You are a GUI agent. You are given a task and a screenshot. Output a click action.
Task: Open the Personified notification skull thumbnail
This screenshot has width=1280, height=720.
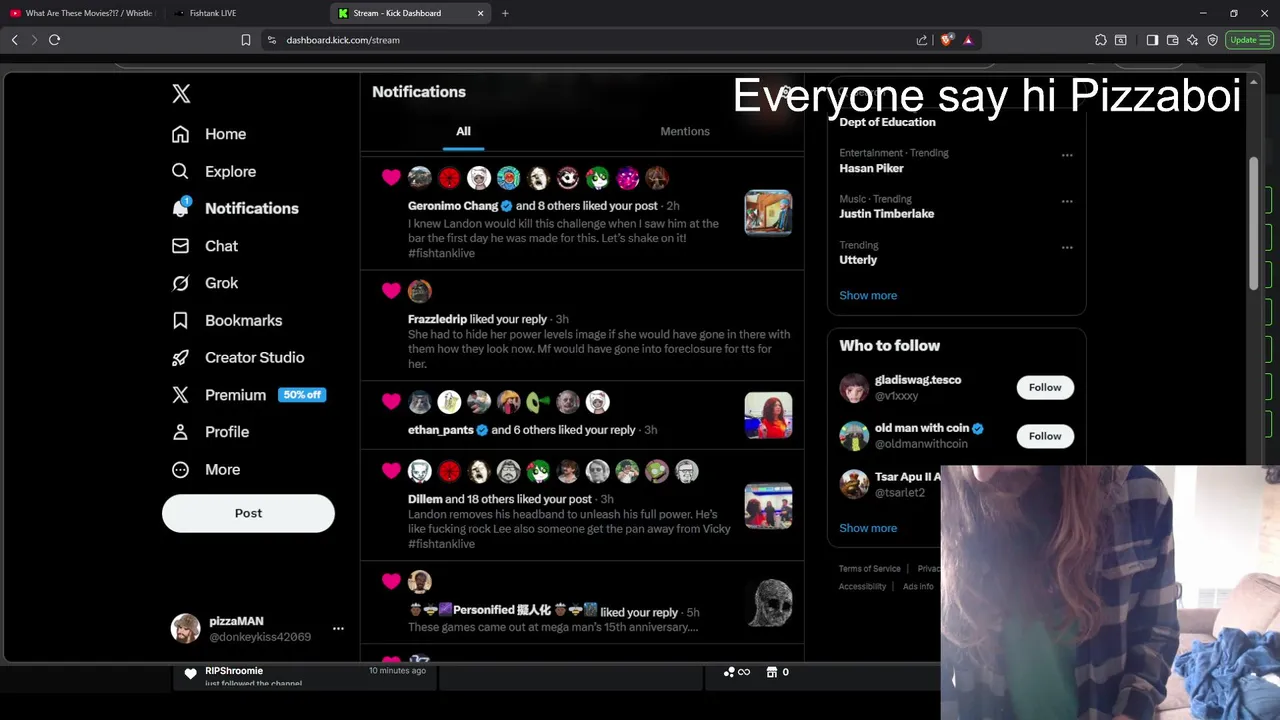[771, 603]
